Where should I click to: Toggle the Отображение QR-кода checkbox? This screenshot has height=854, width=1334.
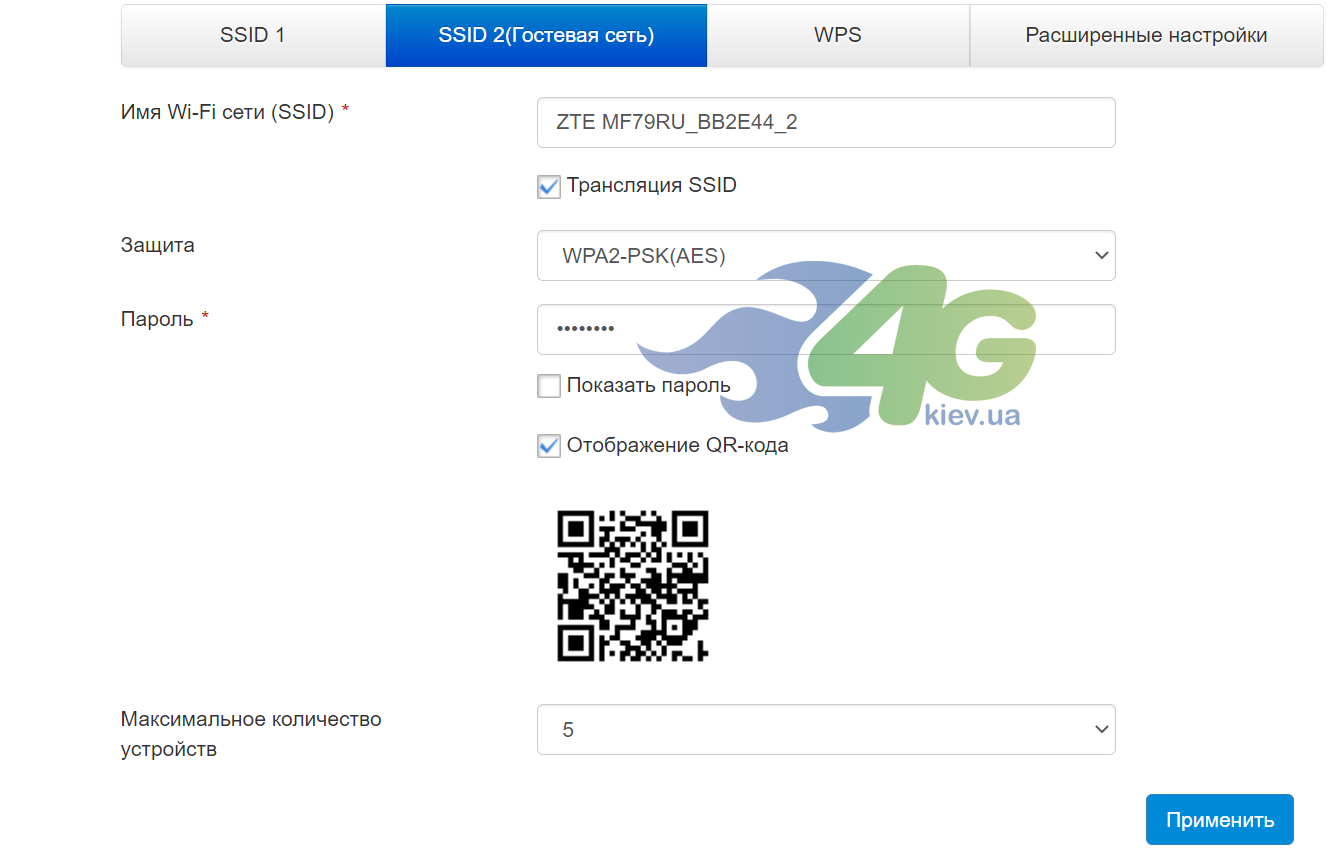(x=549, y=445)
